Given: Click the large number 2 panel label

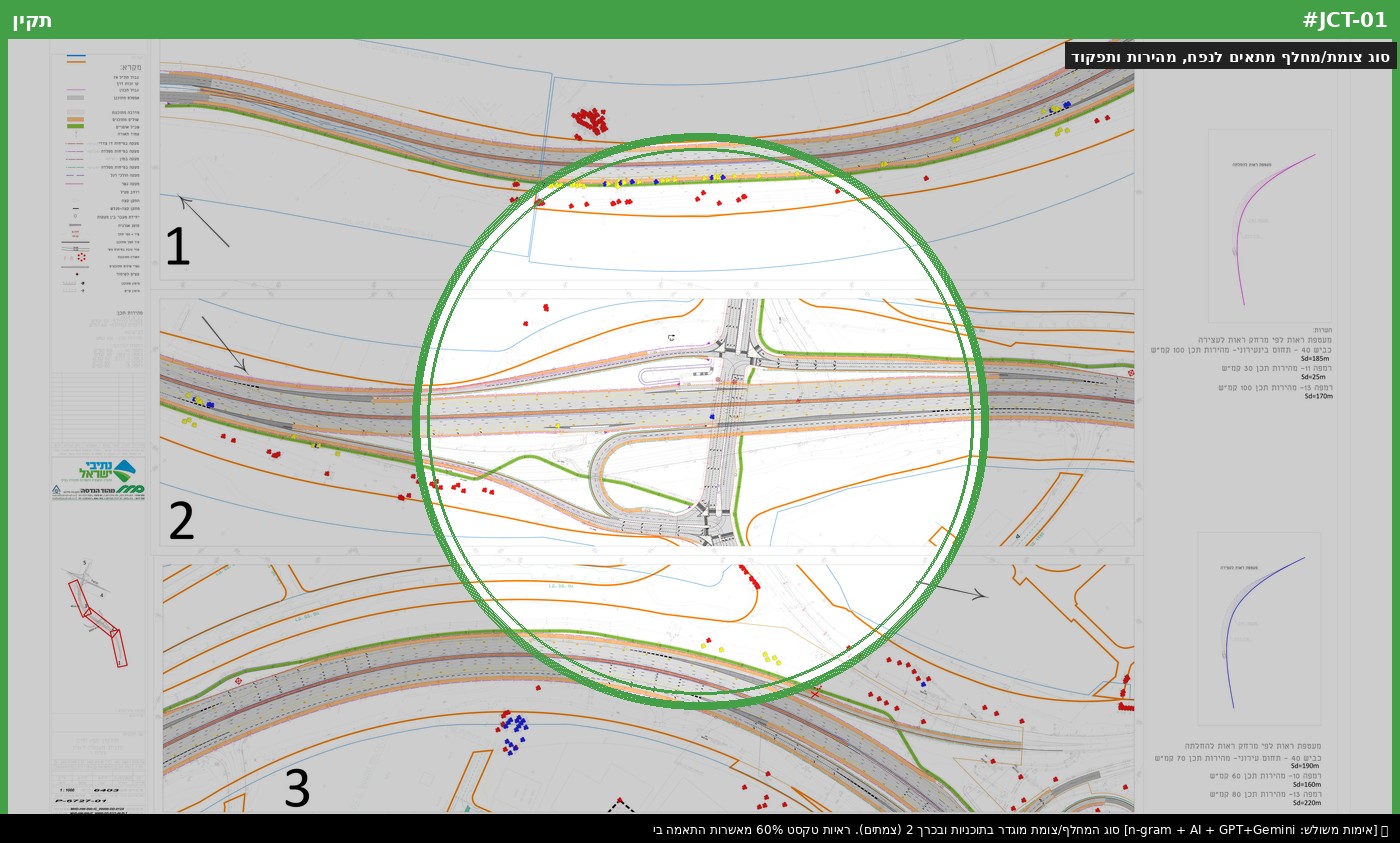Looking at the screenshot, I should click(x=181, y=521).
